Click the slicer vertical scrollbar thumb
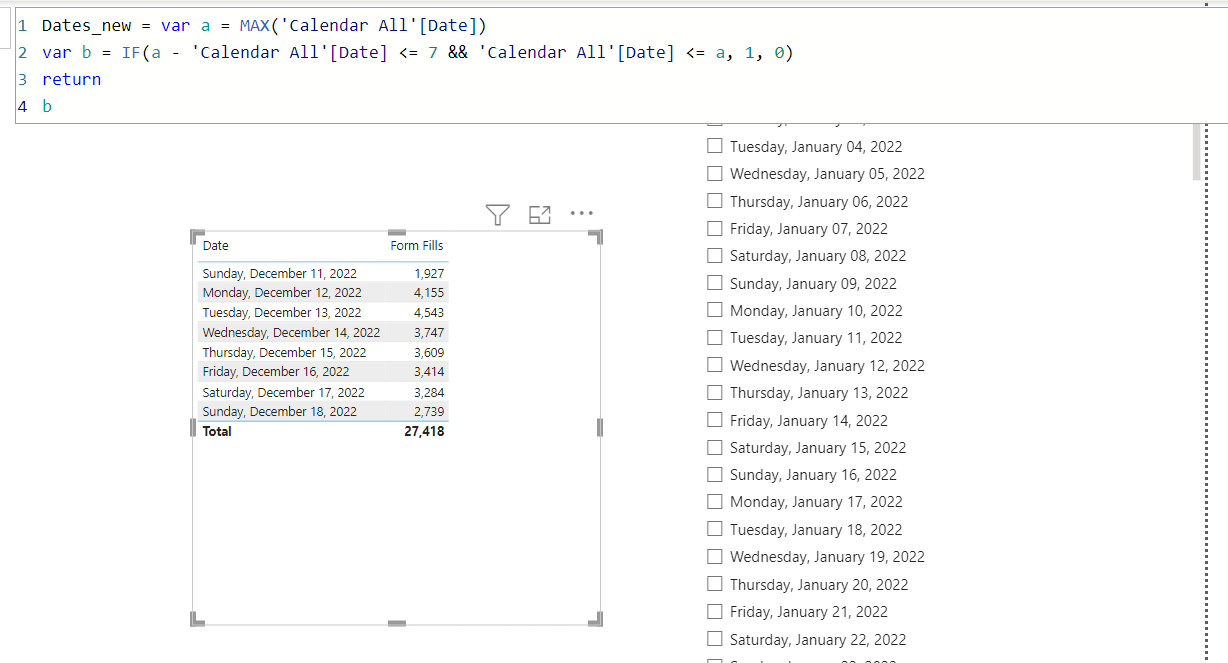1228x663 pixels. [x=1196, y=151]
